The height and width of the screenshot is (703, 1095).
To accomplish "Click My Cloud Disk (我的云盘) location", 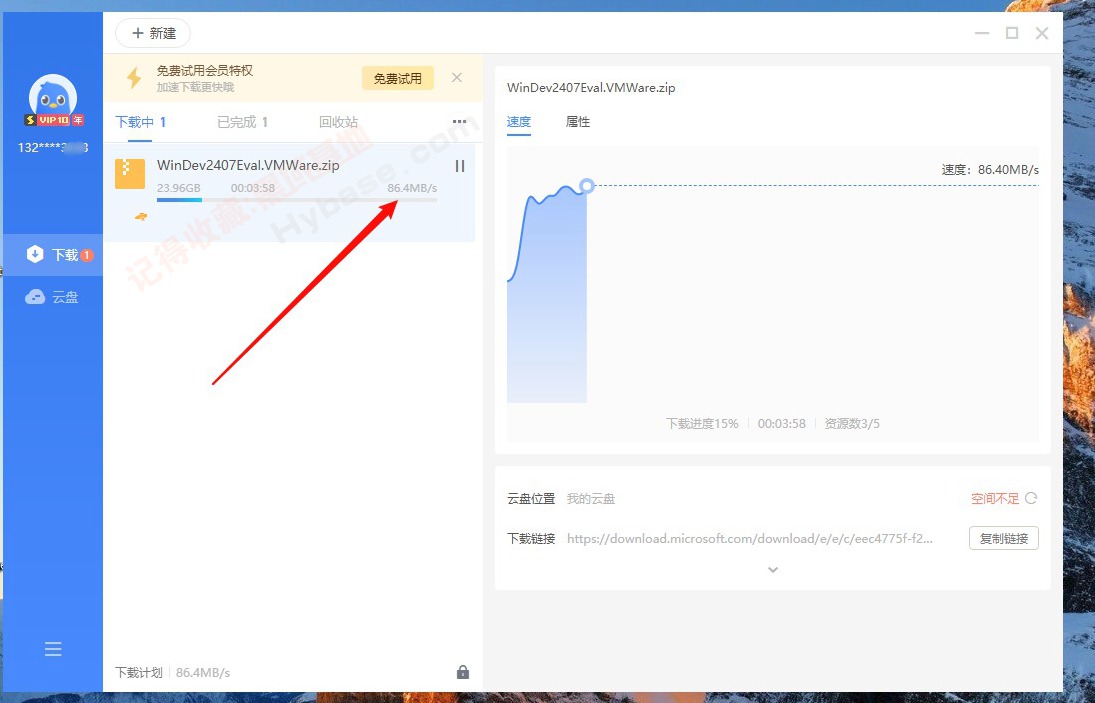I will pos(591,498).
